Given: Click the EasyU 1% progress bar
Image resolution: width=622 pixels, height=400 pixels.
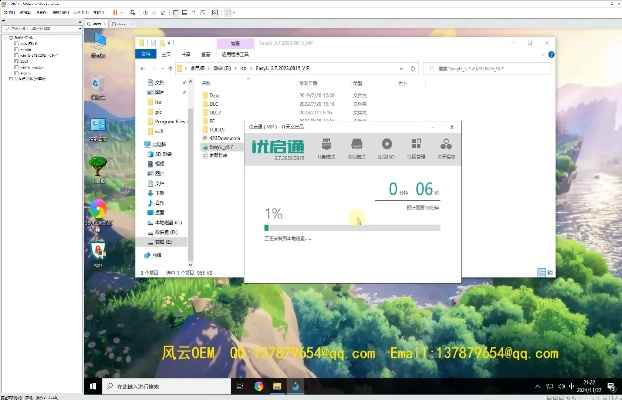Looking at the screenshot, I should pos(352,228).
